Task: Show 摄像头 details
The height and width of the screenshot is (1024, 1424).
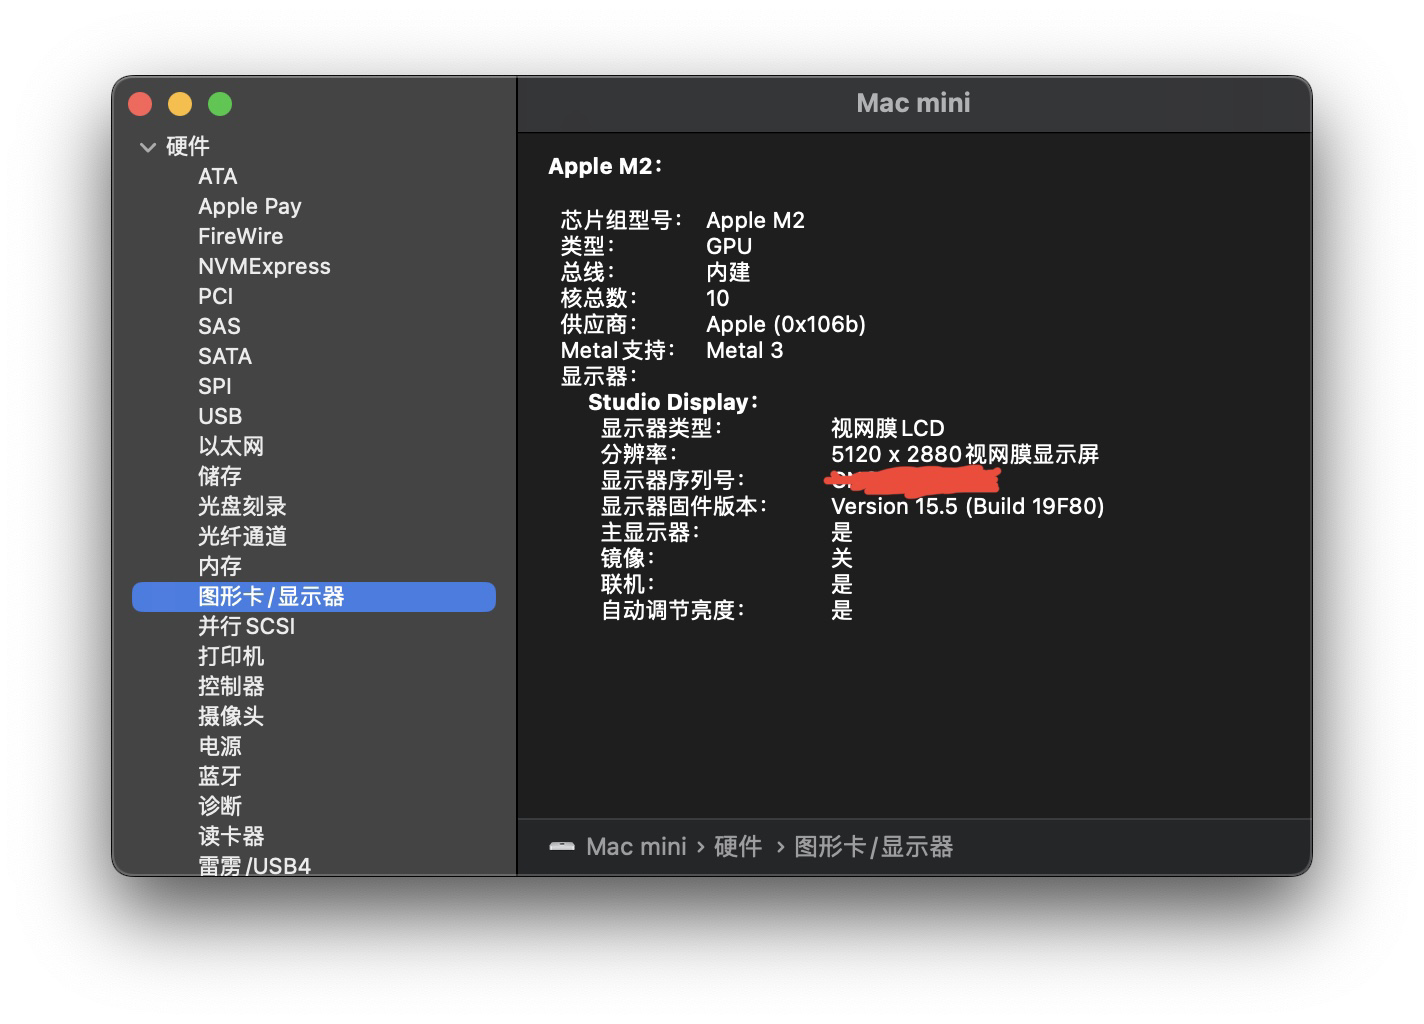Action: tap(231, 716)
